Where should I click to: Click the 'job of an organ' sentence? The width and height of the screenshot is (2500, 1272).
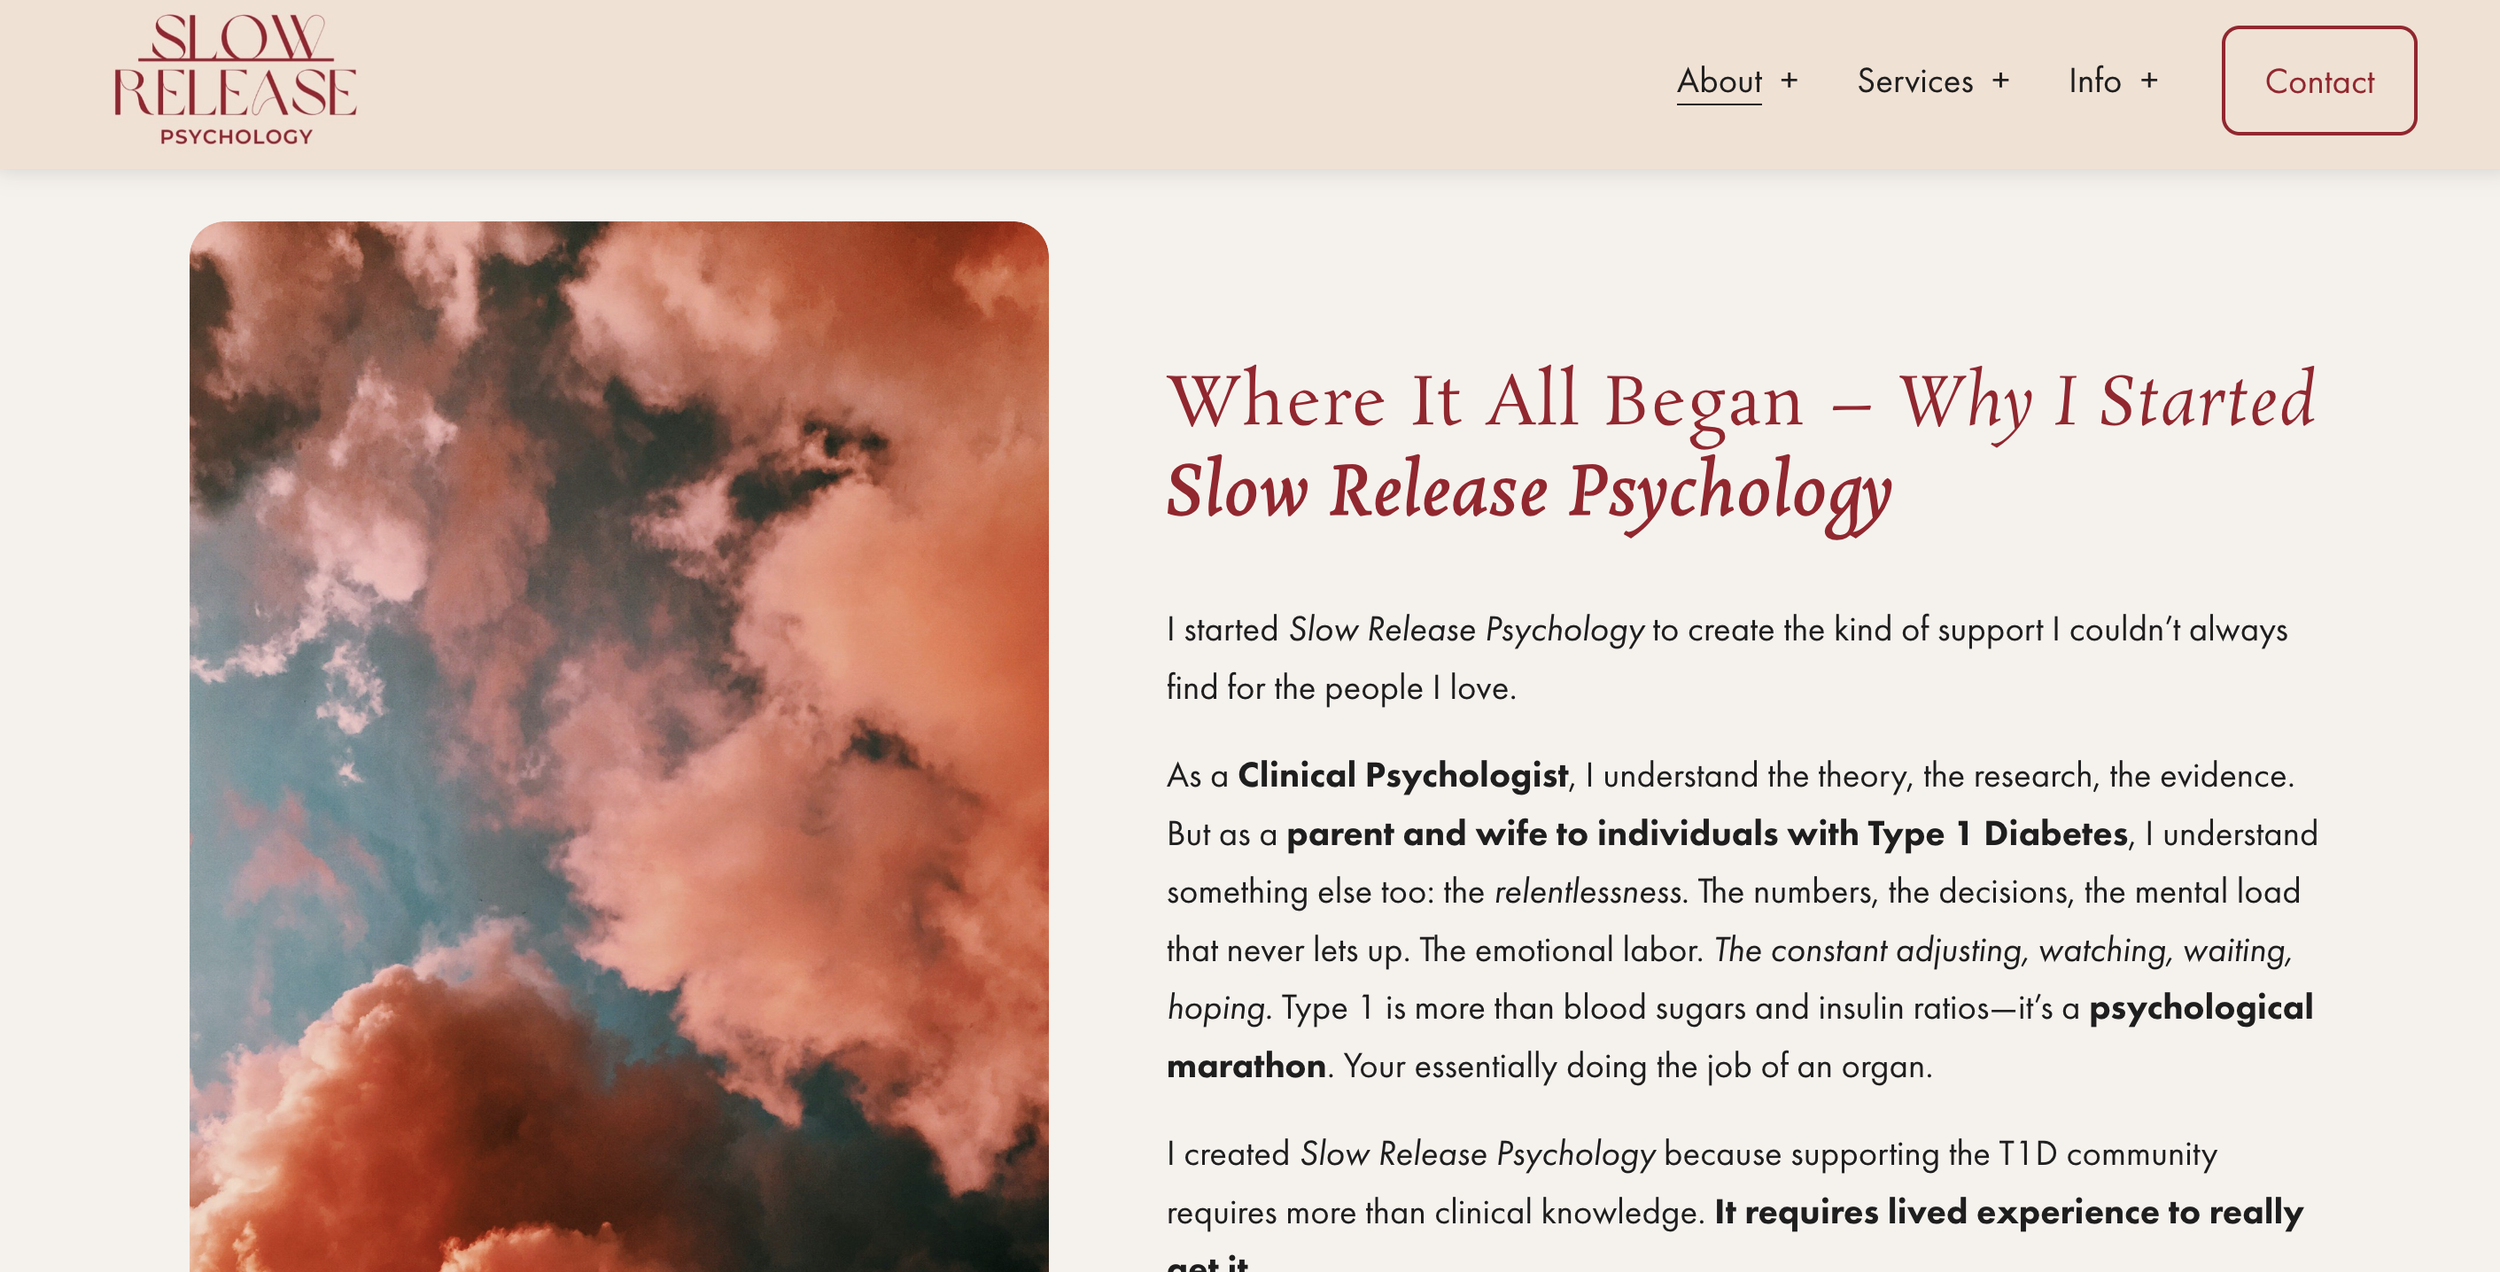(x=1637, y=1067)
